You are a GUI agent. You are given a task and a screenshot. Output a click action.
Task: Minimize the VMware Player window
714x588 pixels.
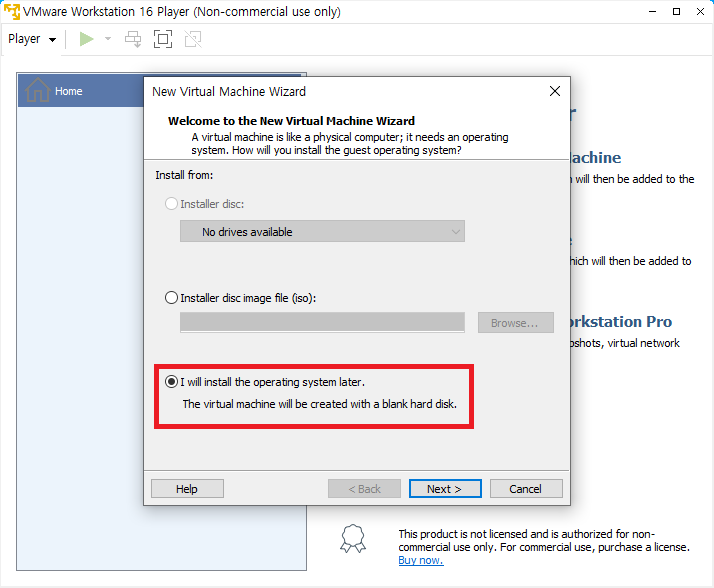click(x=653, y=11)
